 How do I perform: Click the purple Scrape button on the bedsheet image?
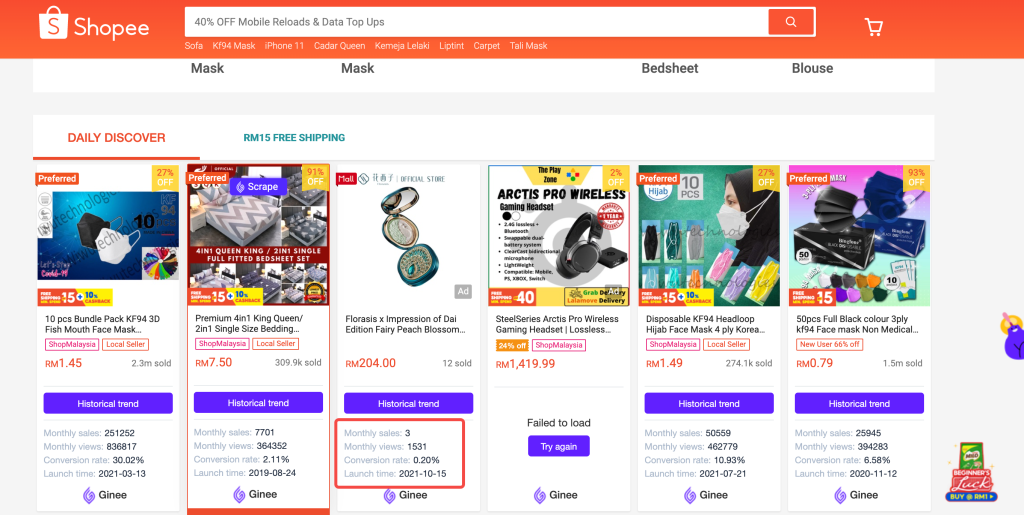click(258, 187)
